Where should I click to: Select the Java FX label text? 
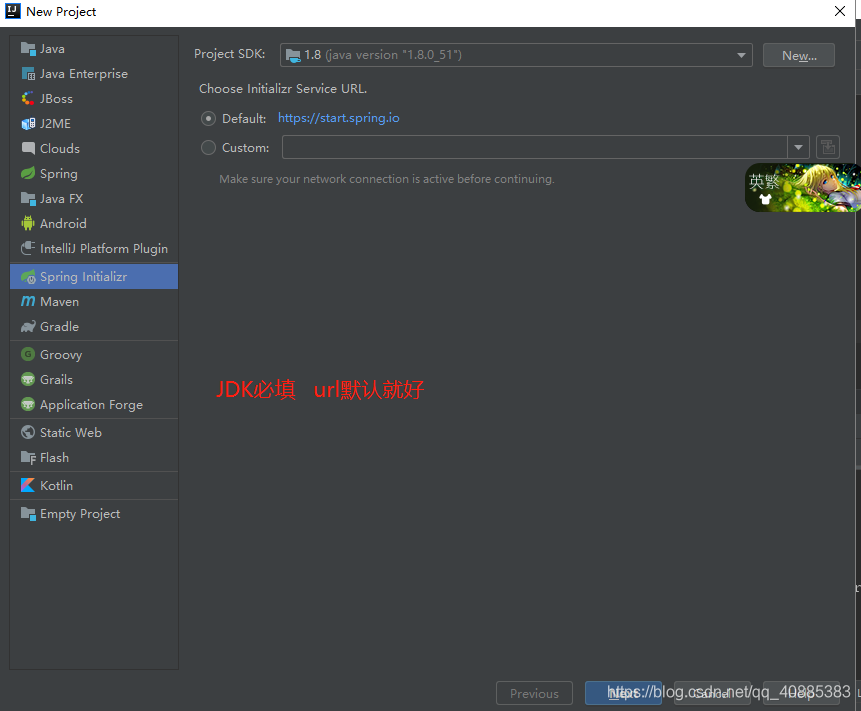(x=62, y=198)
